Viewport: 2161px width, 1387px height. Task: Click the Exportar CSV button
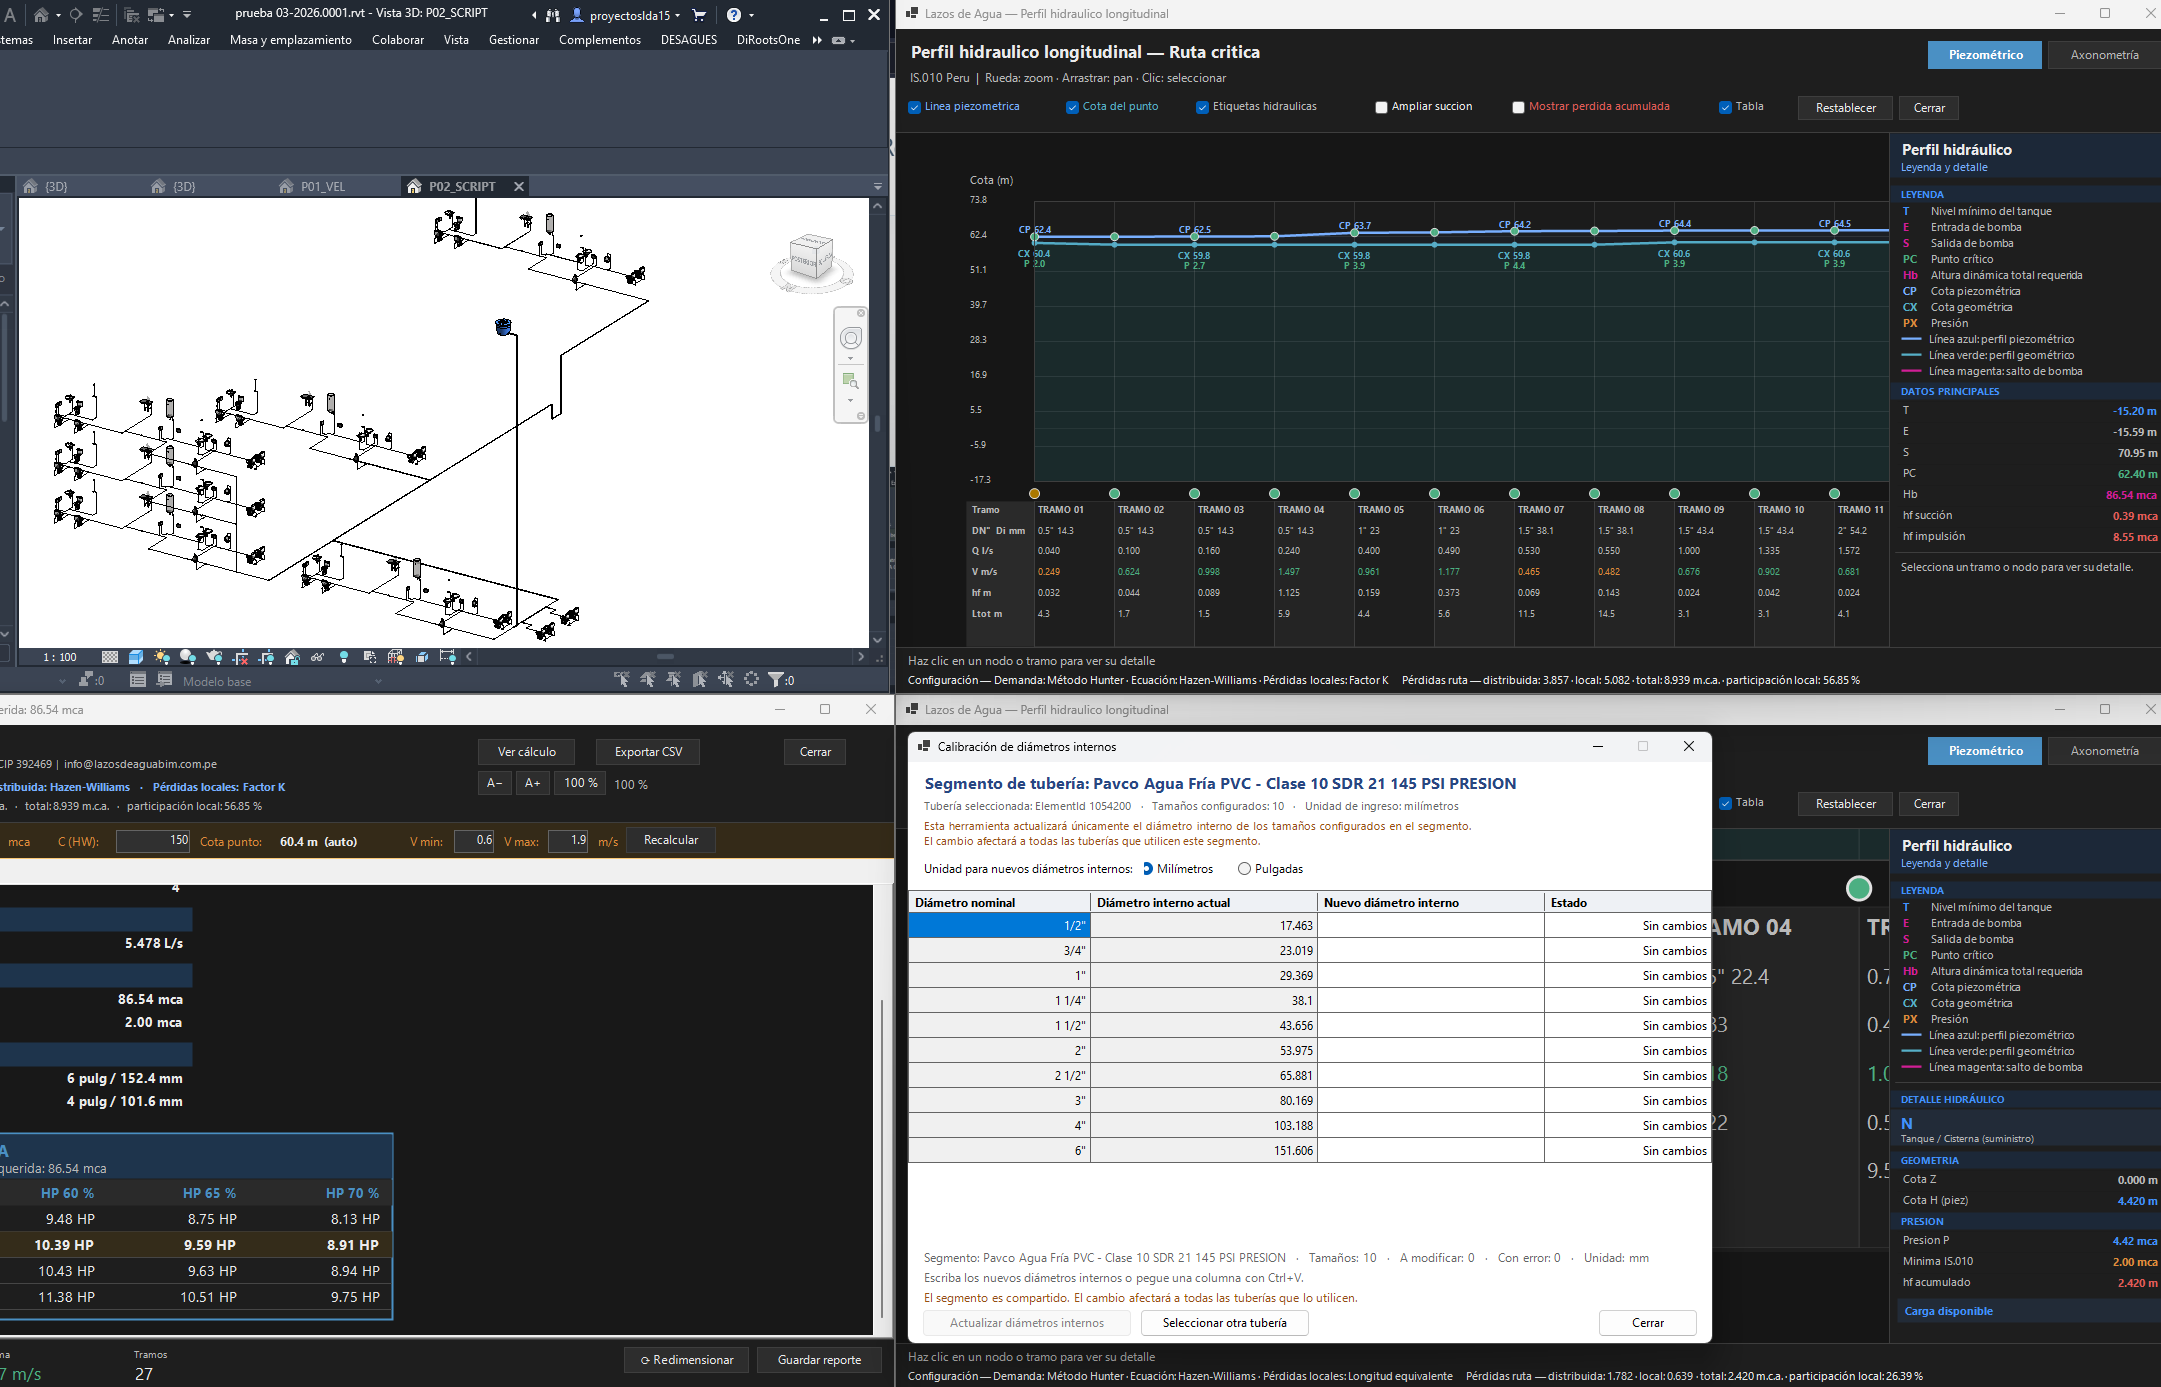648,752
